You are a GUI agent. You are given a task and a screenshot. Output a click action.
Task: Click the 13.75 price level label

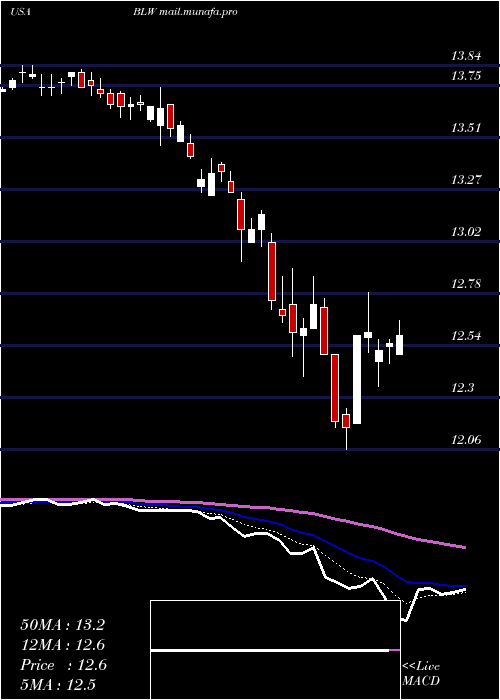[467, 76]
